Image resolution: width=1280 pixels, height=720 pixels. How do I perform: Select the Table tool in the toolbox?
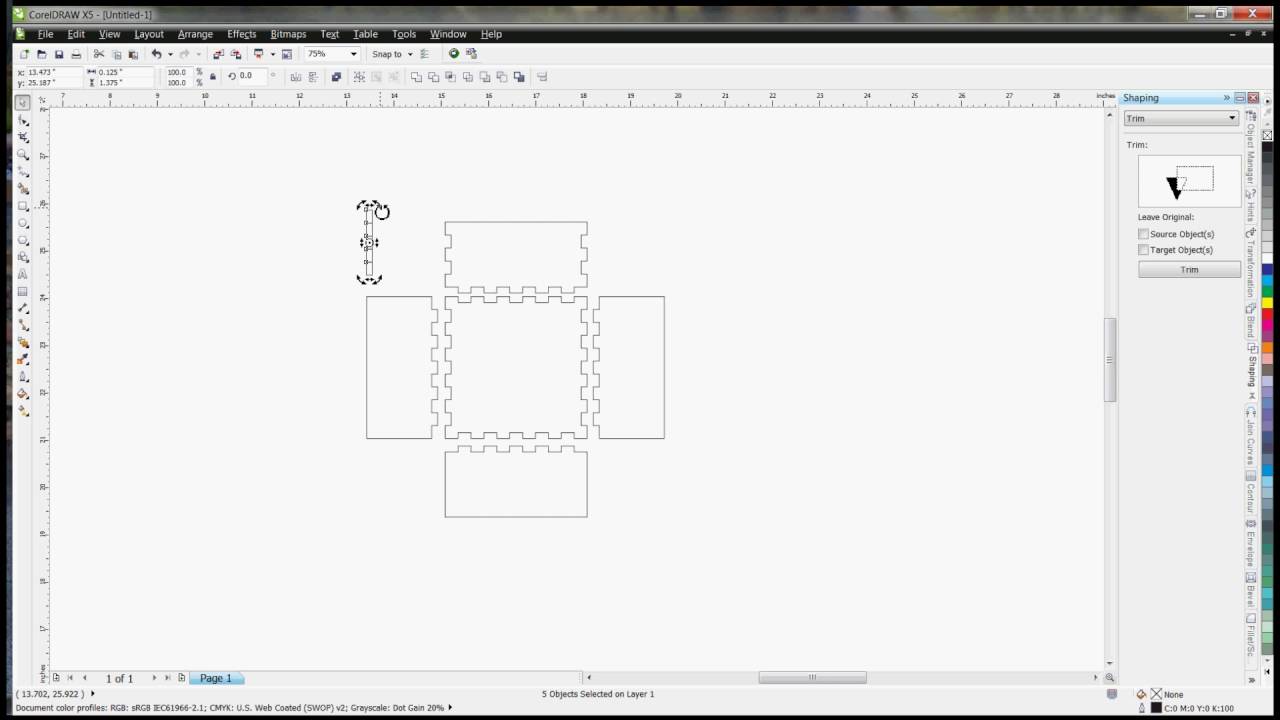point(23,291)
